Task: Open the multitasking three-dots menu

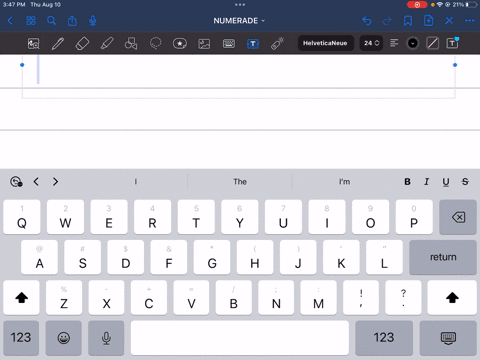Action: tap(240, 5)
